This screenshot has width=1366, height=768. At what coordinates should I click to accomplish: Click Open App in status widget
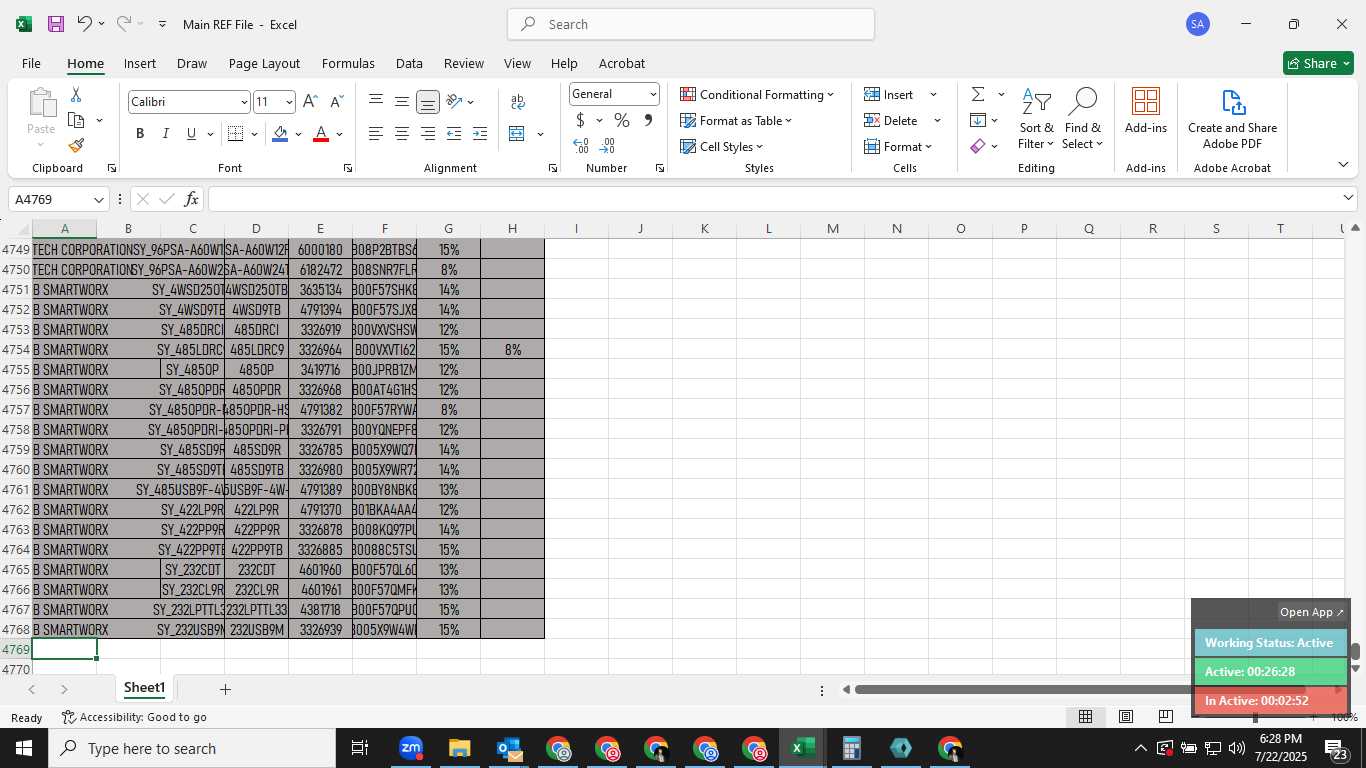pos(1312,612)
